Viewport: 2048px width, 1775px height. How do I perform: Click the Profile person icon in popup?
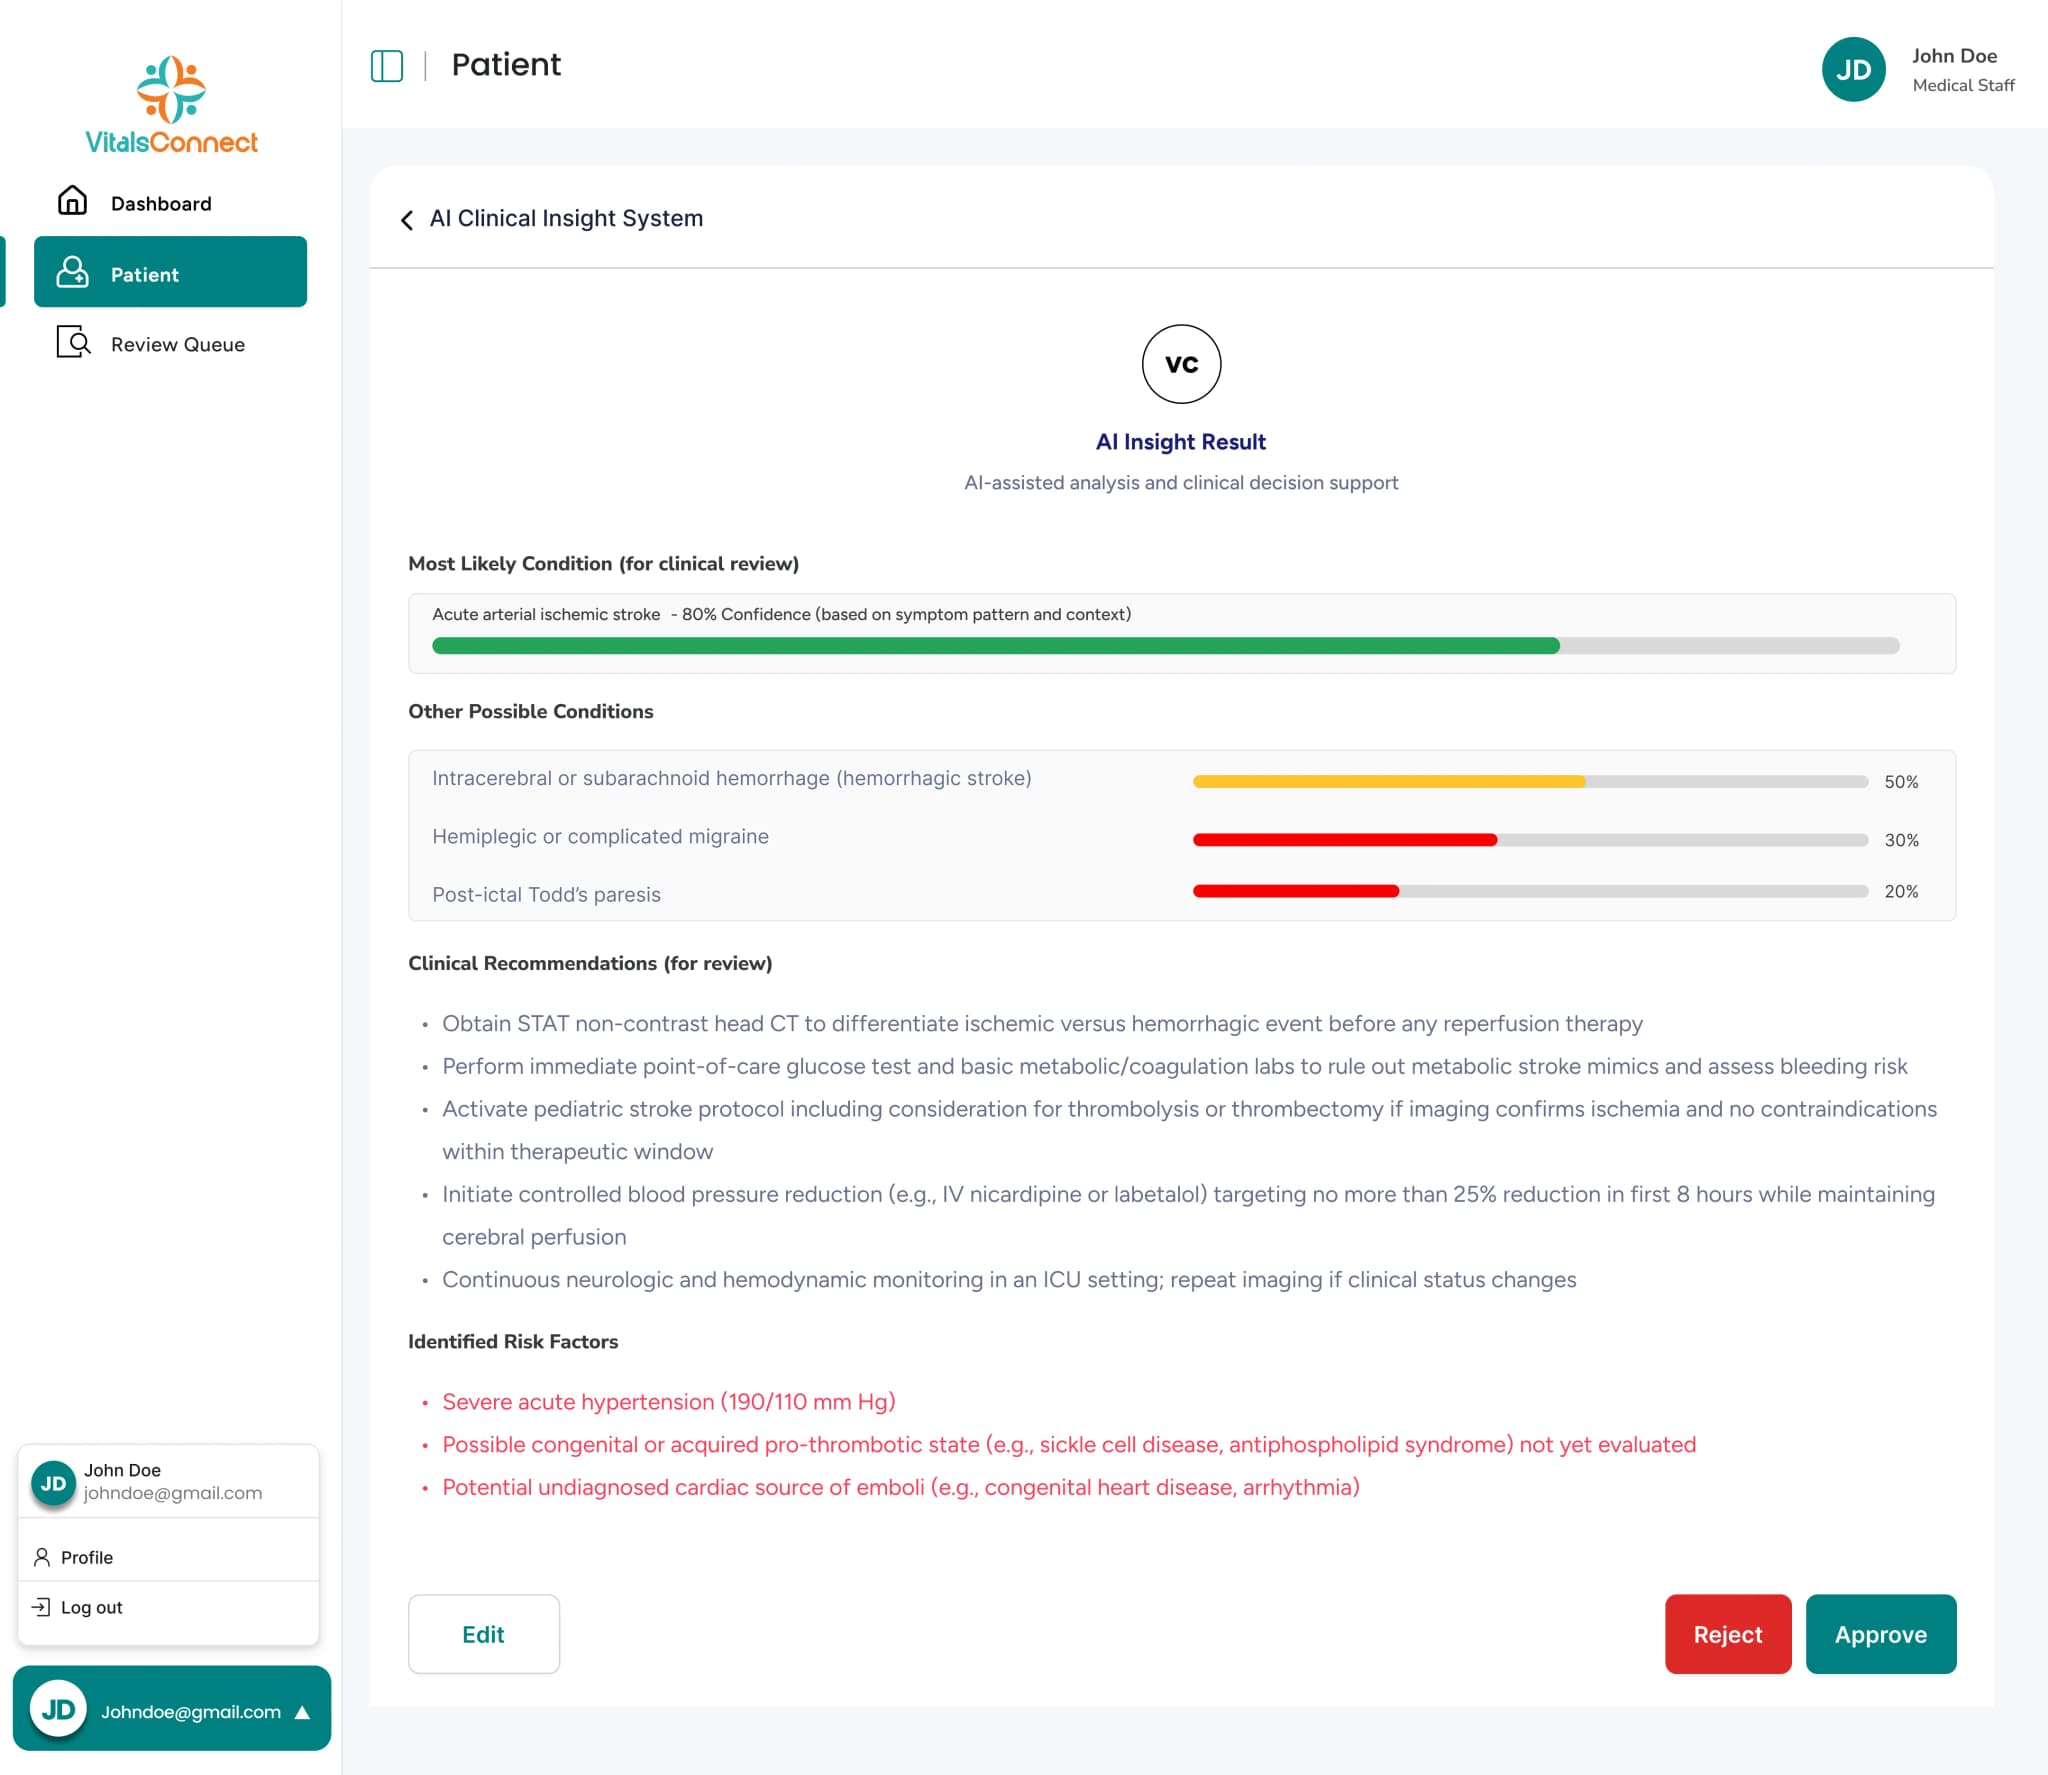coord(42,1557)
